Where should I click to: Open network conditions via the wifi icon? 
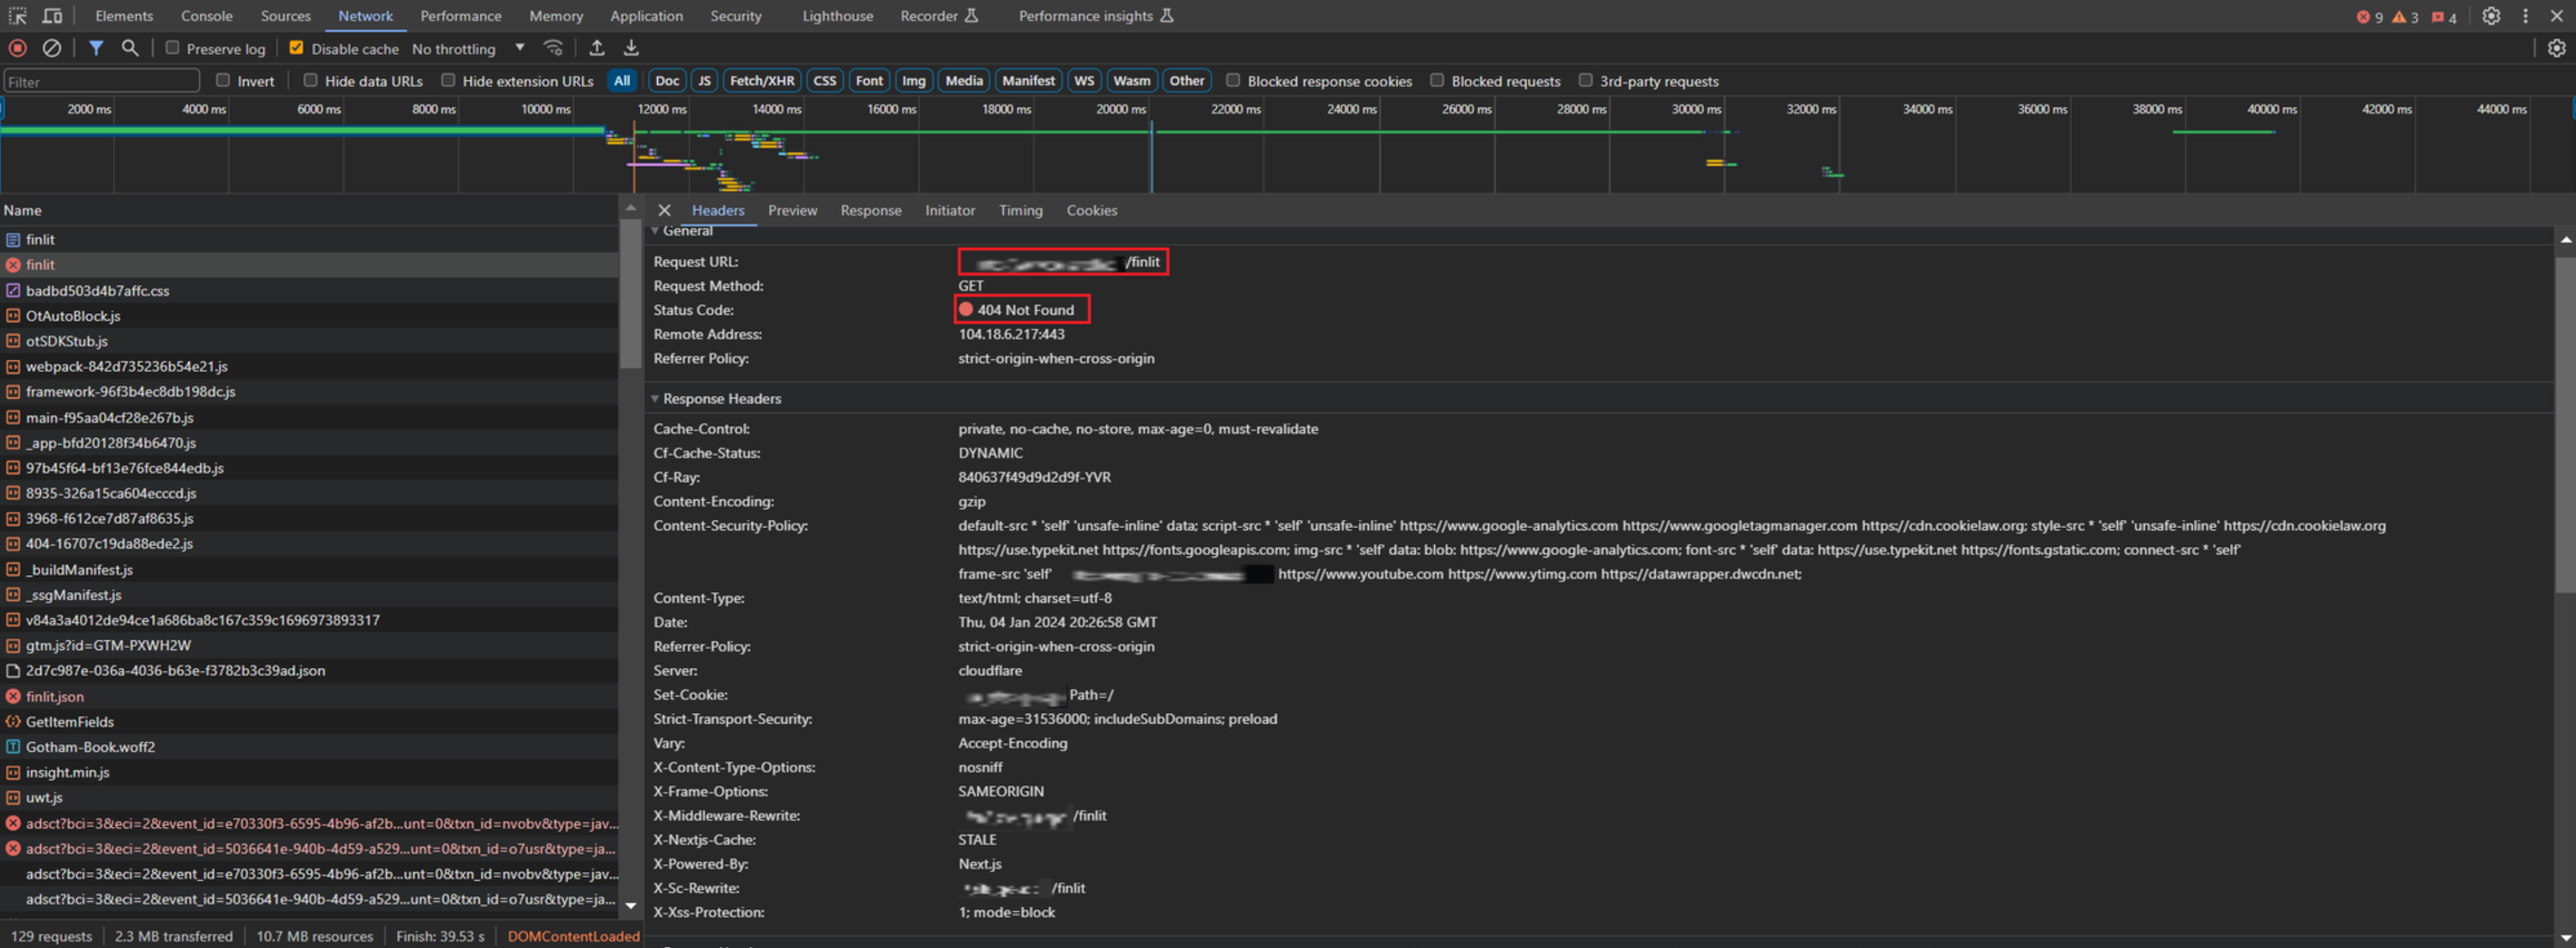[553, 48]
